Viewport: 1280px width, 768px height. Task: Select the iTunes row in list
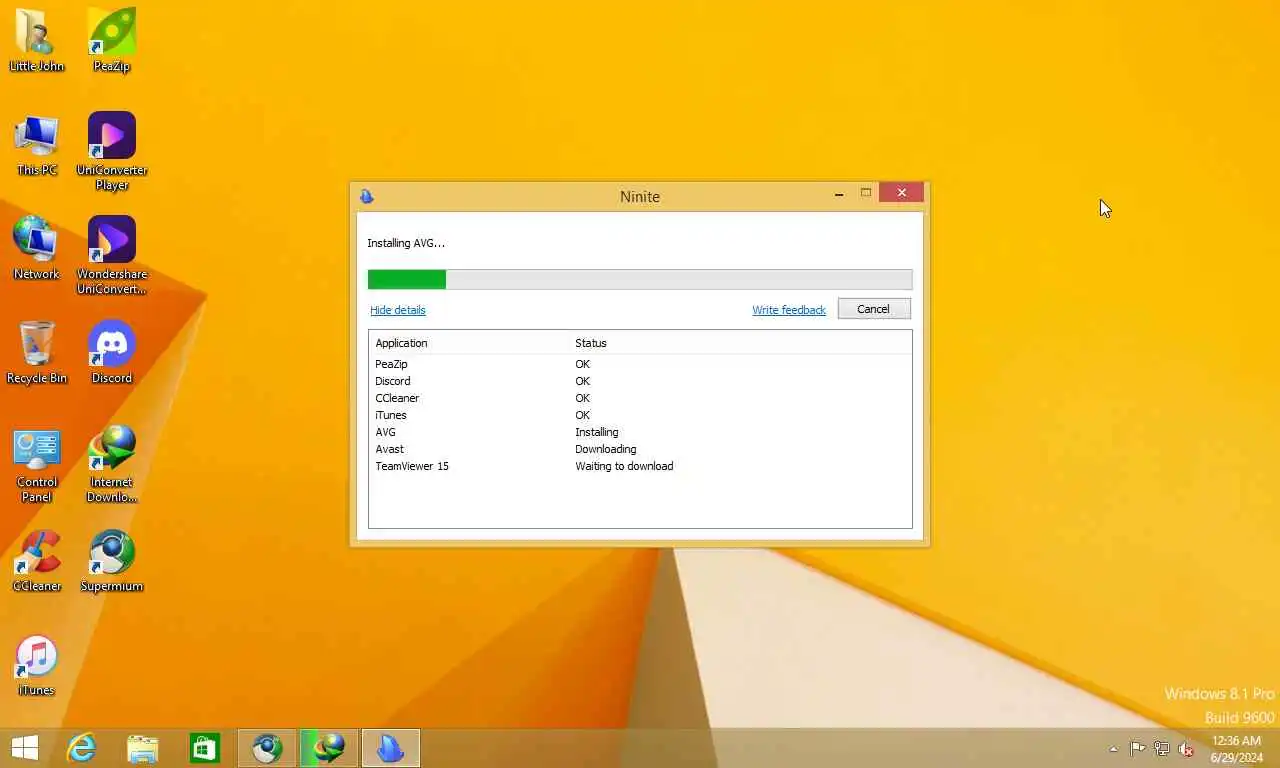pos(640,415)
